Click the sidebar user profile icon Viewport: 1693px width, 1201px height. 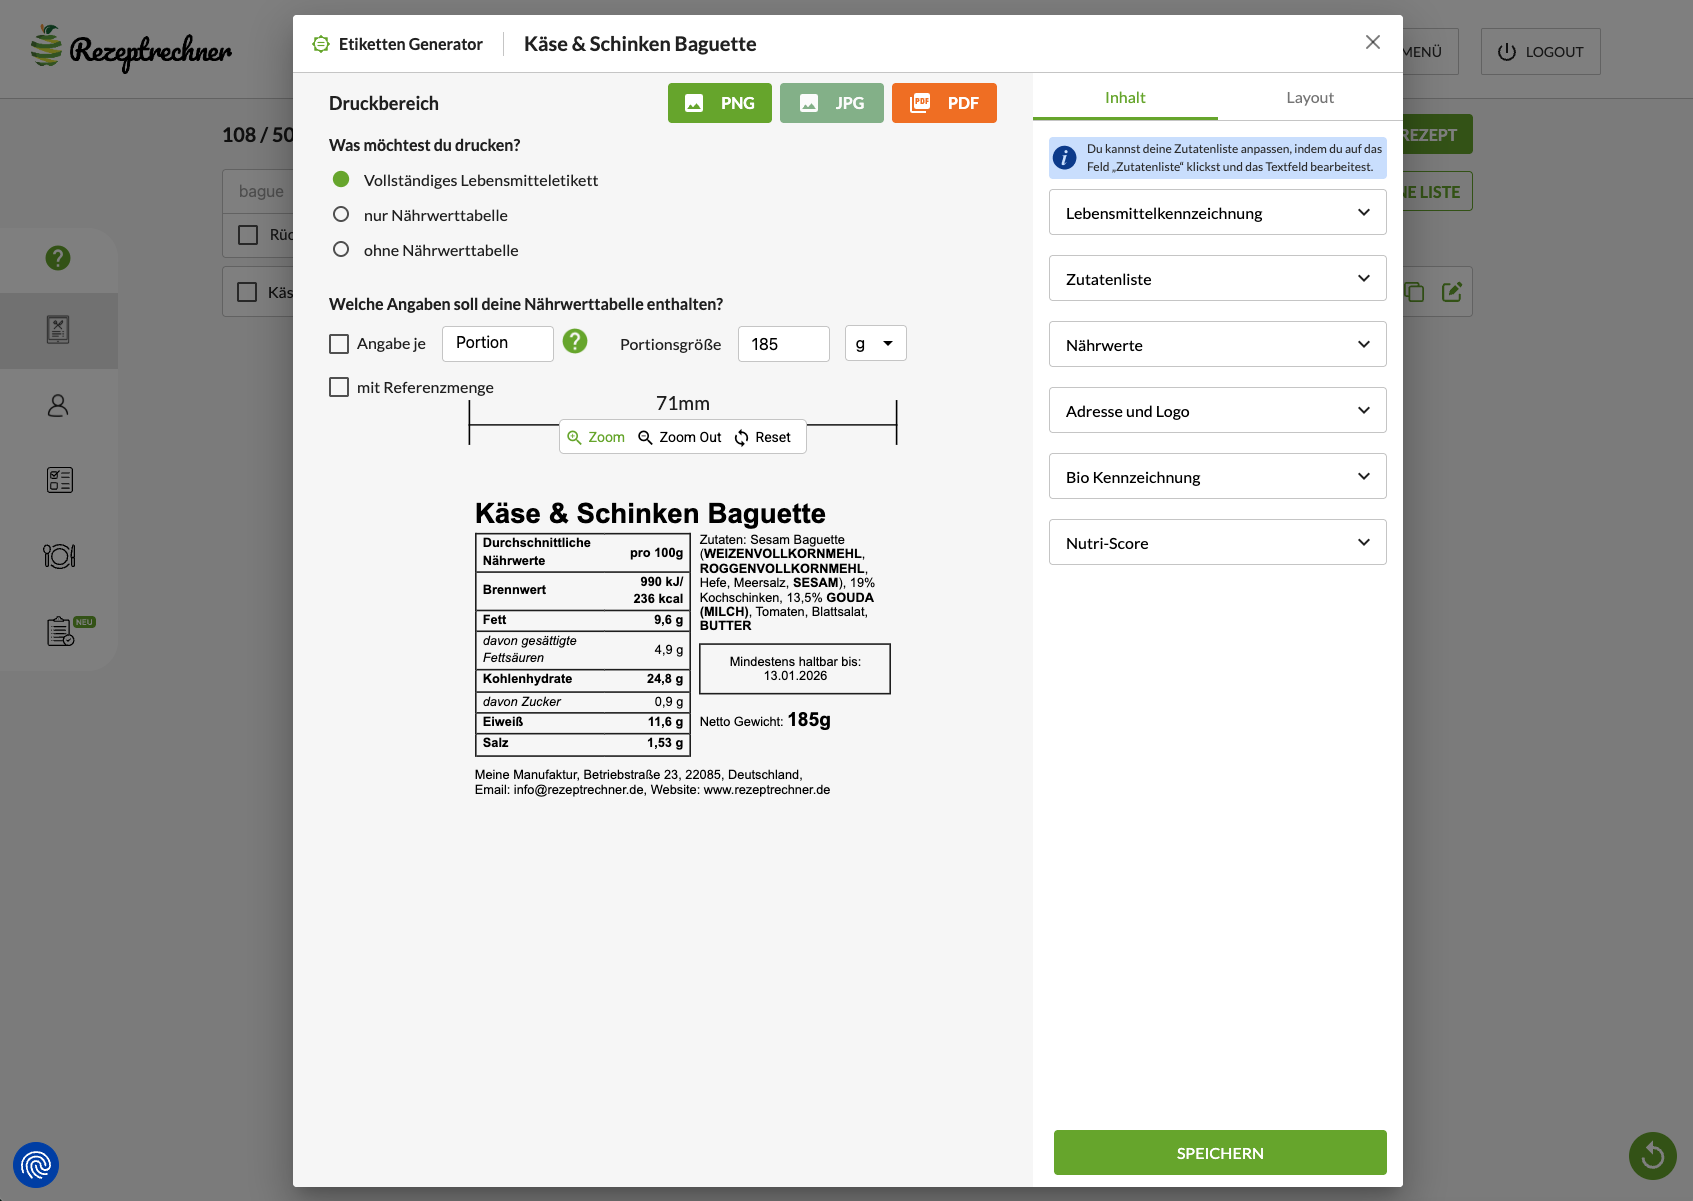pos(58,405)
